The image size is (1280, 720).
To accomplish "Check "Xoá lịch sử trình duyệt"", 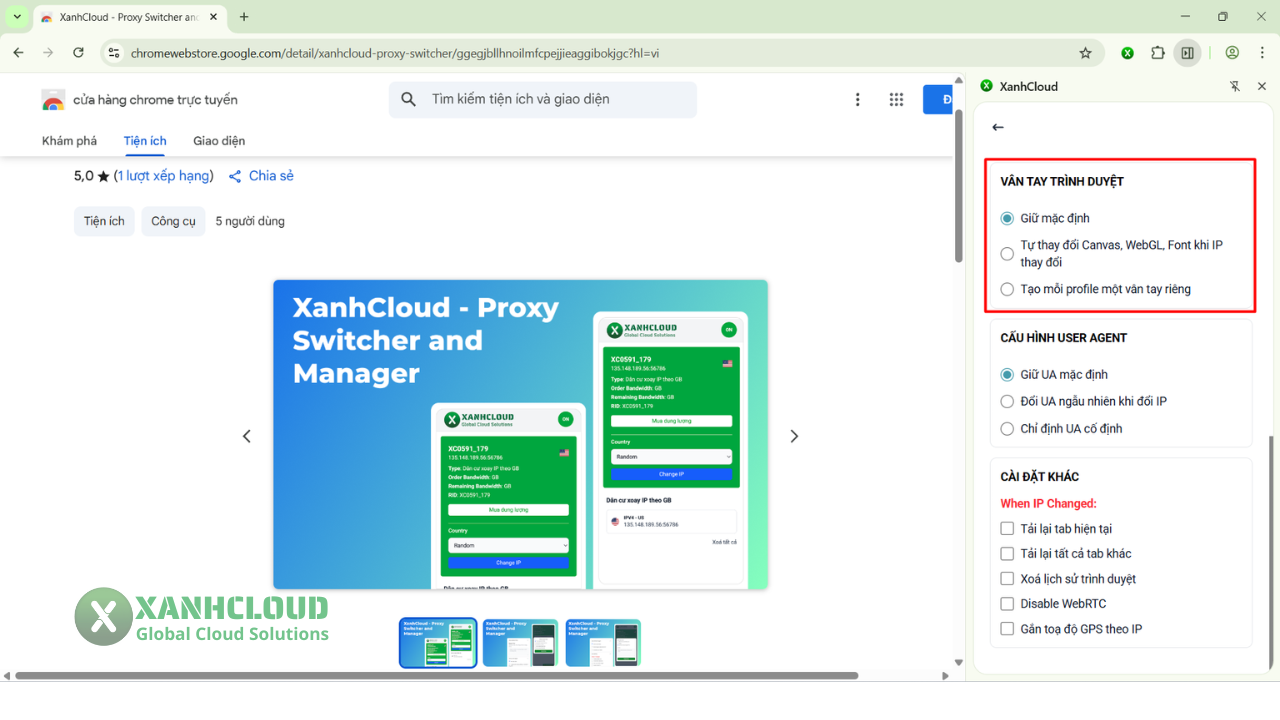I will (x=1008, y=579).
